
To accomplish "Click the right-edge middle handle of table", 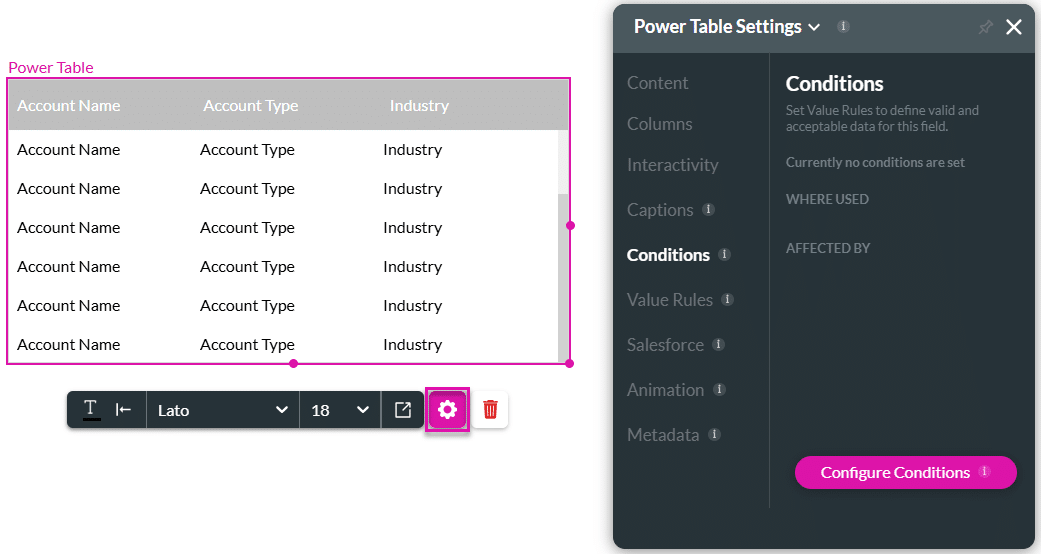I will pos(570,226).
